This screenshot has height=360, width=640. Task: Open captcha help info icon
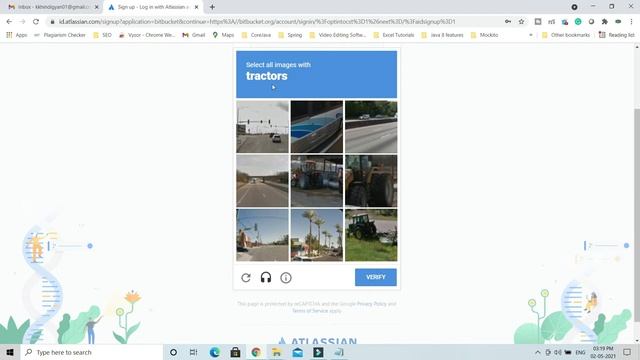point(286,278)
